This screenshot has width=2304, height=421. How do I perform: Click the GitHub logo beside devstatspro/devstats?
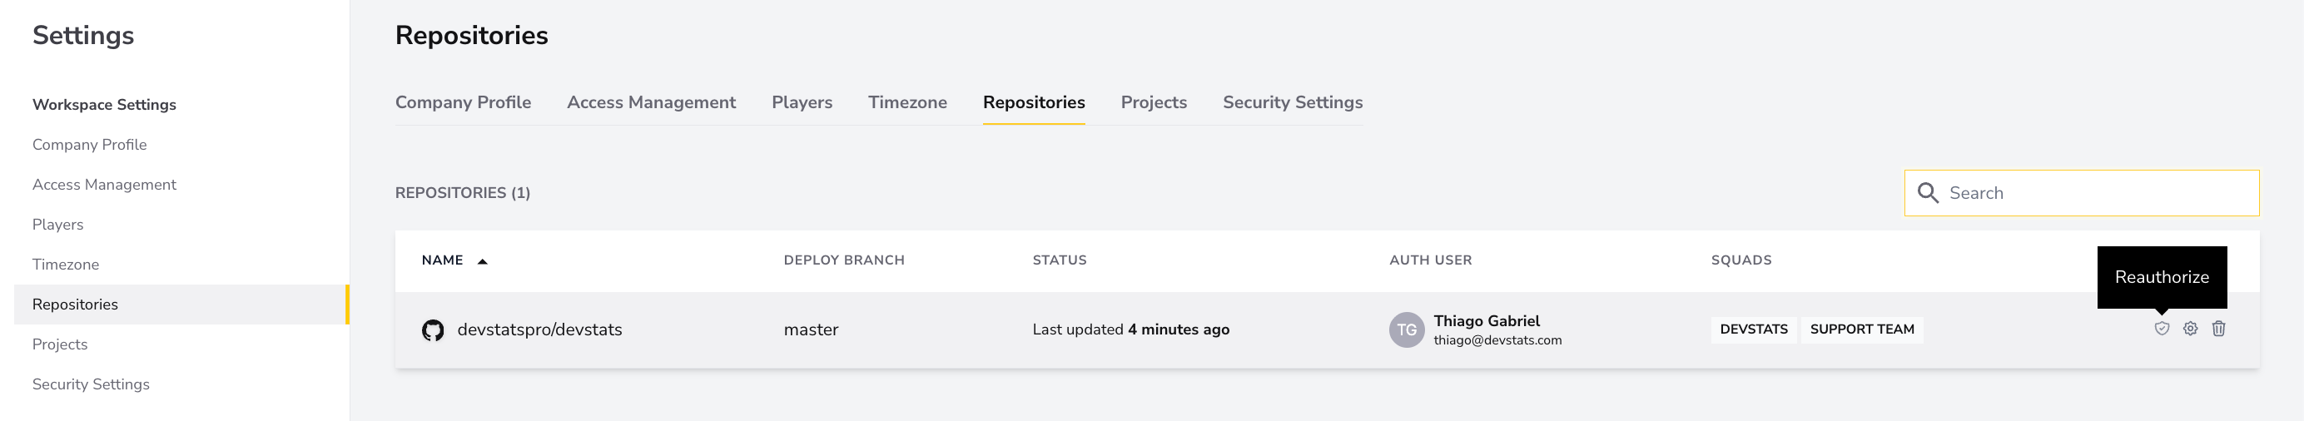tap(433, 330)
